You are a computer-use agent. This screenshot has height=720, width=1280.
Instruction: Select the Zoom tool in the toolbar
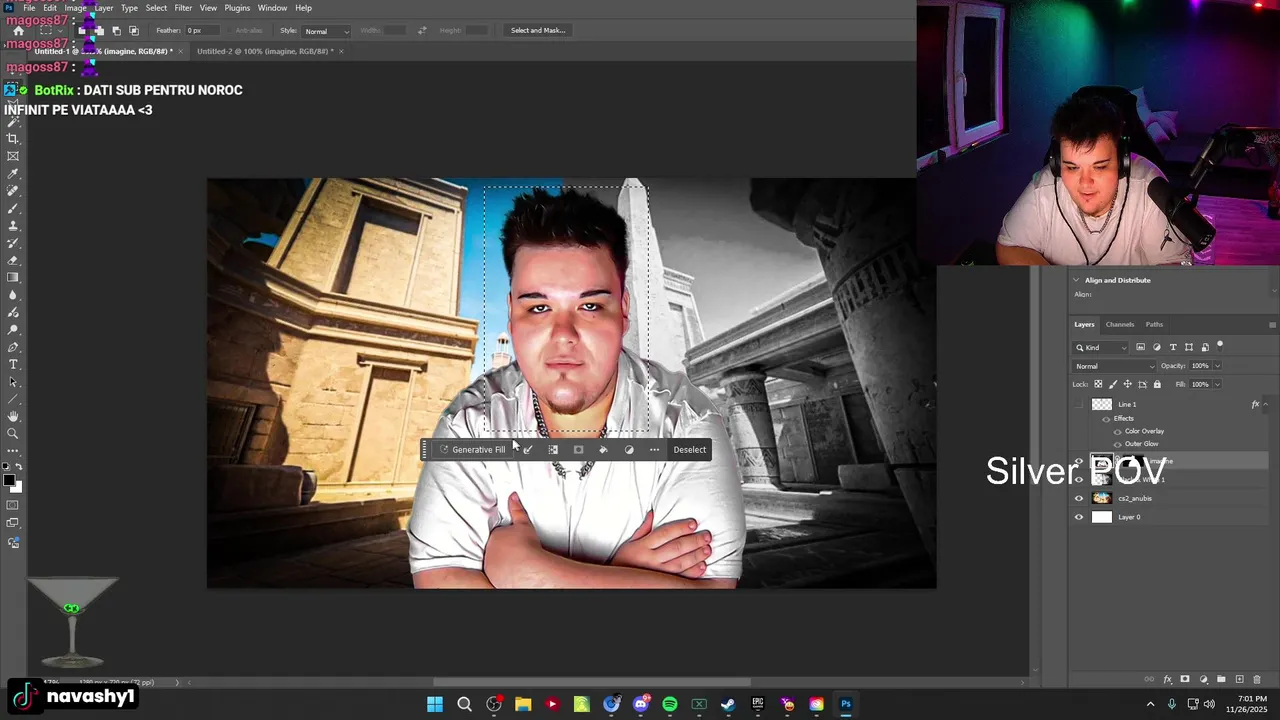tap(13, 434)
